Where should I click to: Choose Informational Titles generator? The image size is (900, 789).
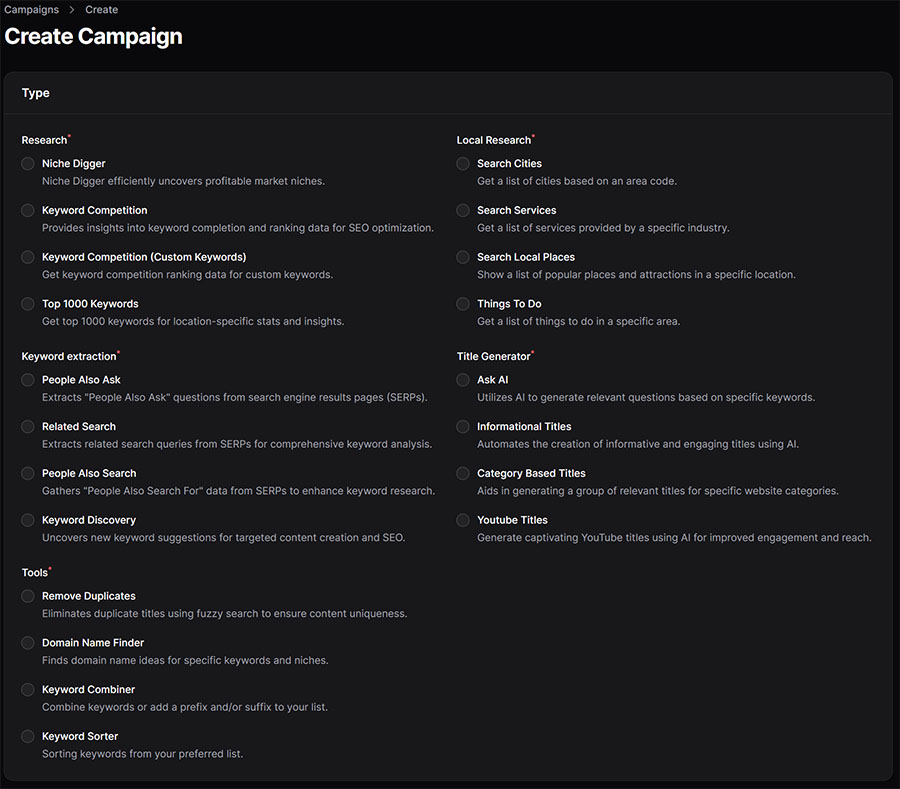(462, 426)
